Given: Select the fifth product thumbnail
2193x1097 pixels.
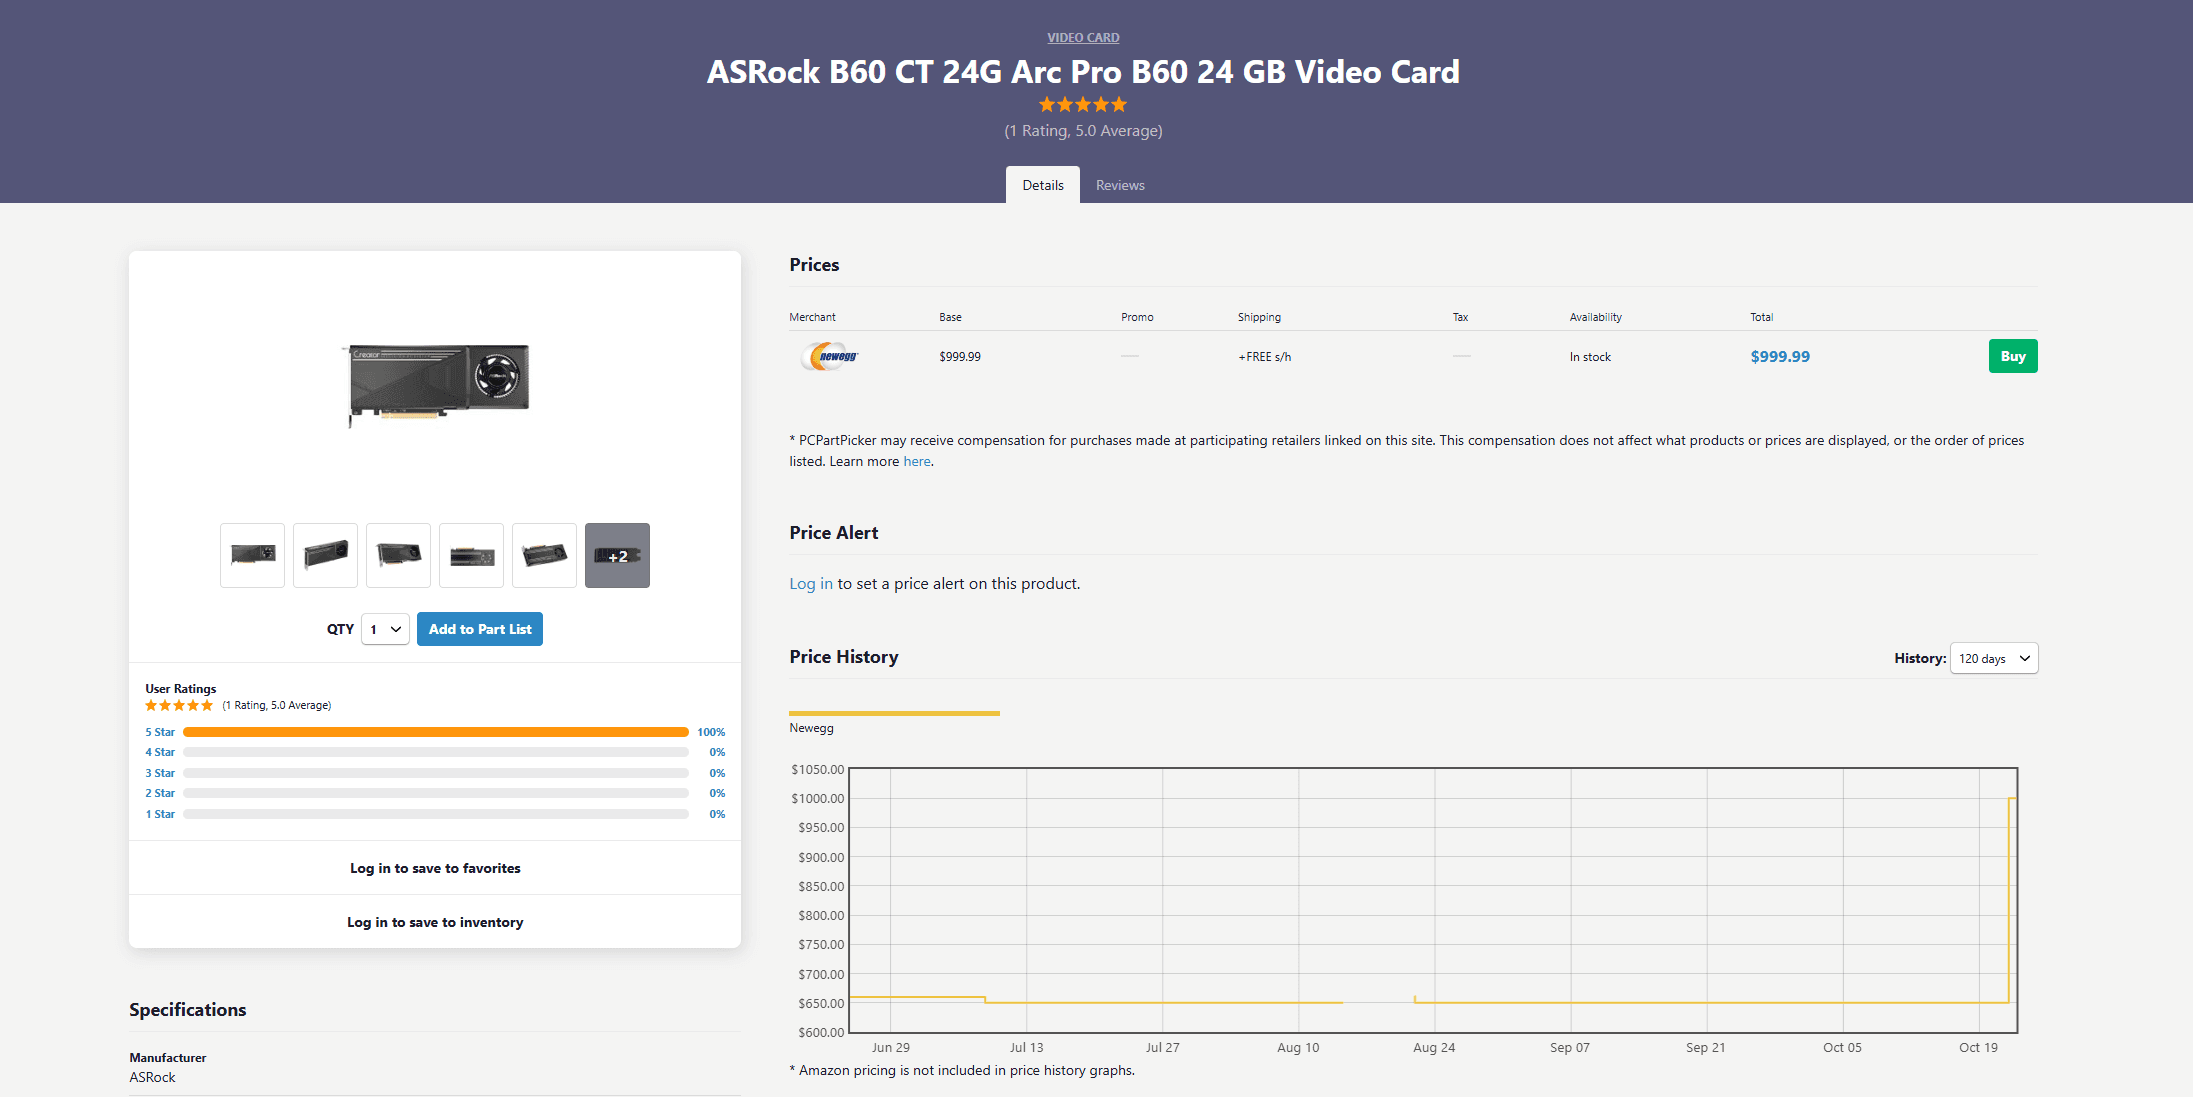Looking at the screenshot, I should pyautogui.click(x=544, y=555).
